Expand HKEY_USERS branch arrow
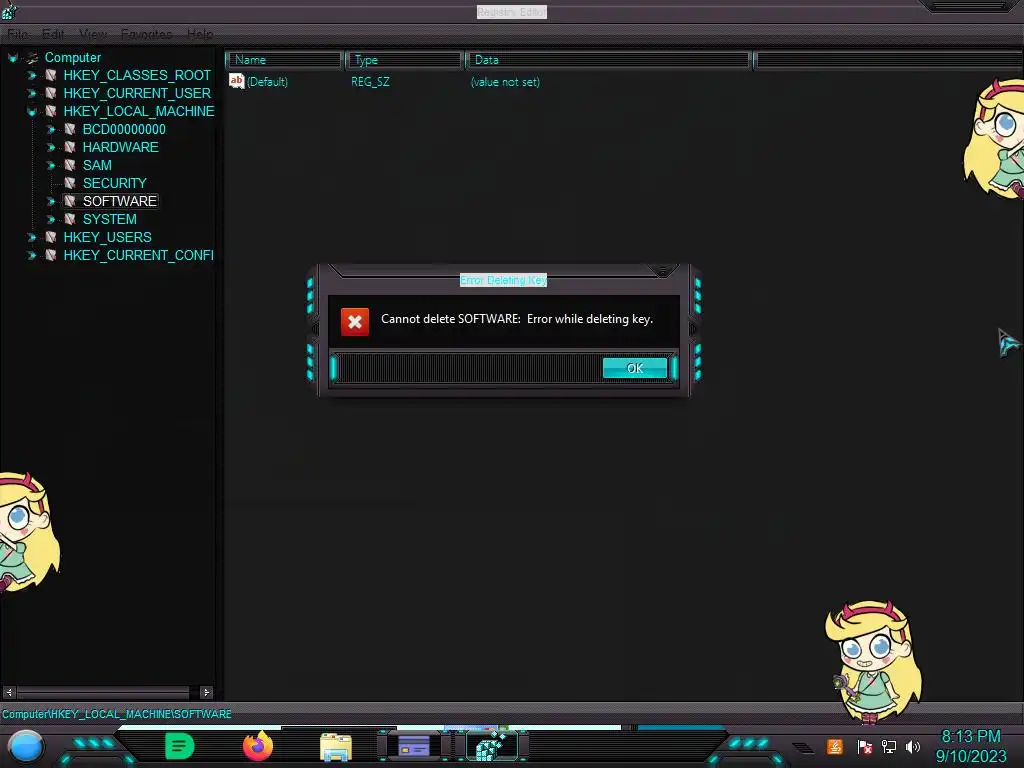1024x768 pixels. click(x=31, y=237)
